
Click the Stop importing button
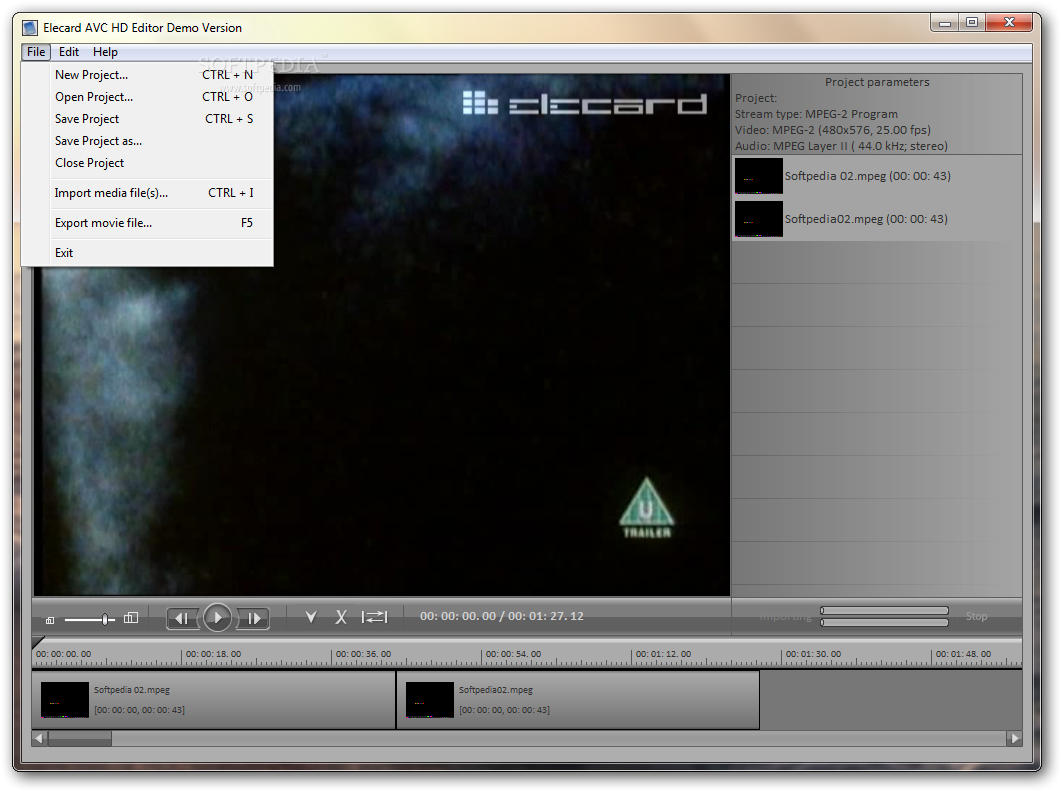pos(976,616)
